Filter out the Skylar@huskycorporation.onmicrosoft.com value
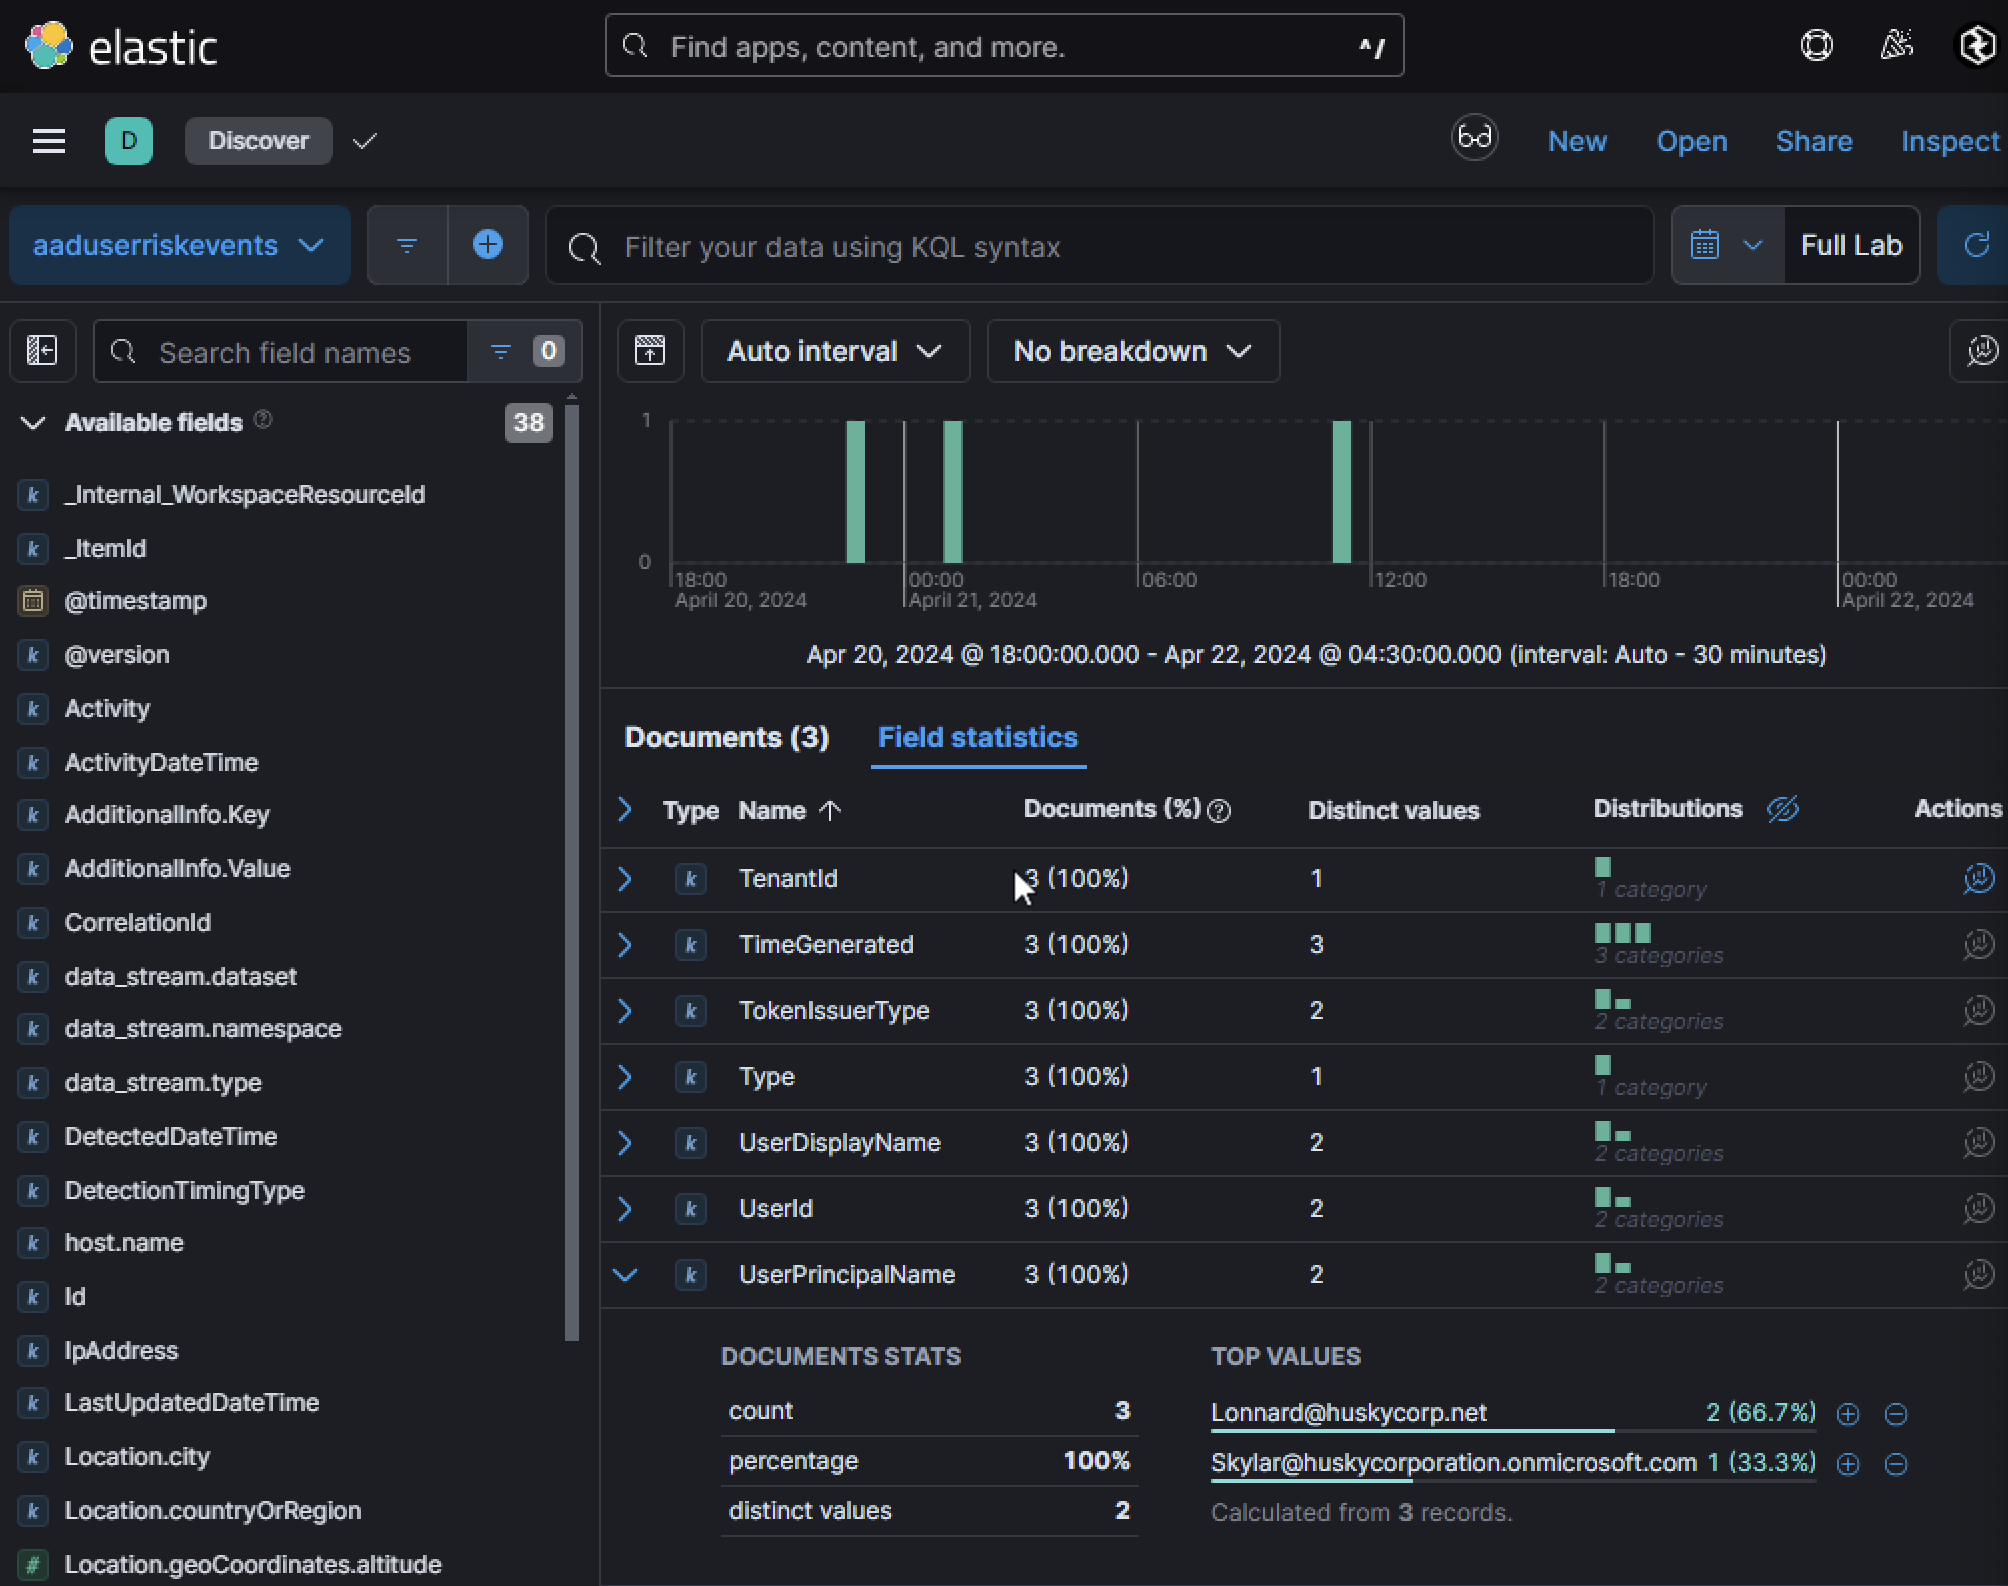 click(x=1895, y=1464)
